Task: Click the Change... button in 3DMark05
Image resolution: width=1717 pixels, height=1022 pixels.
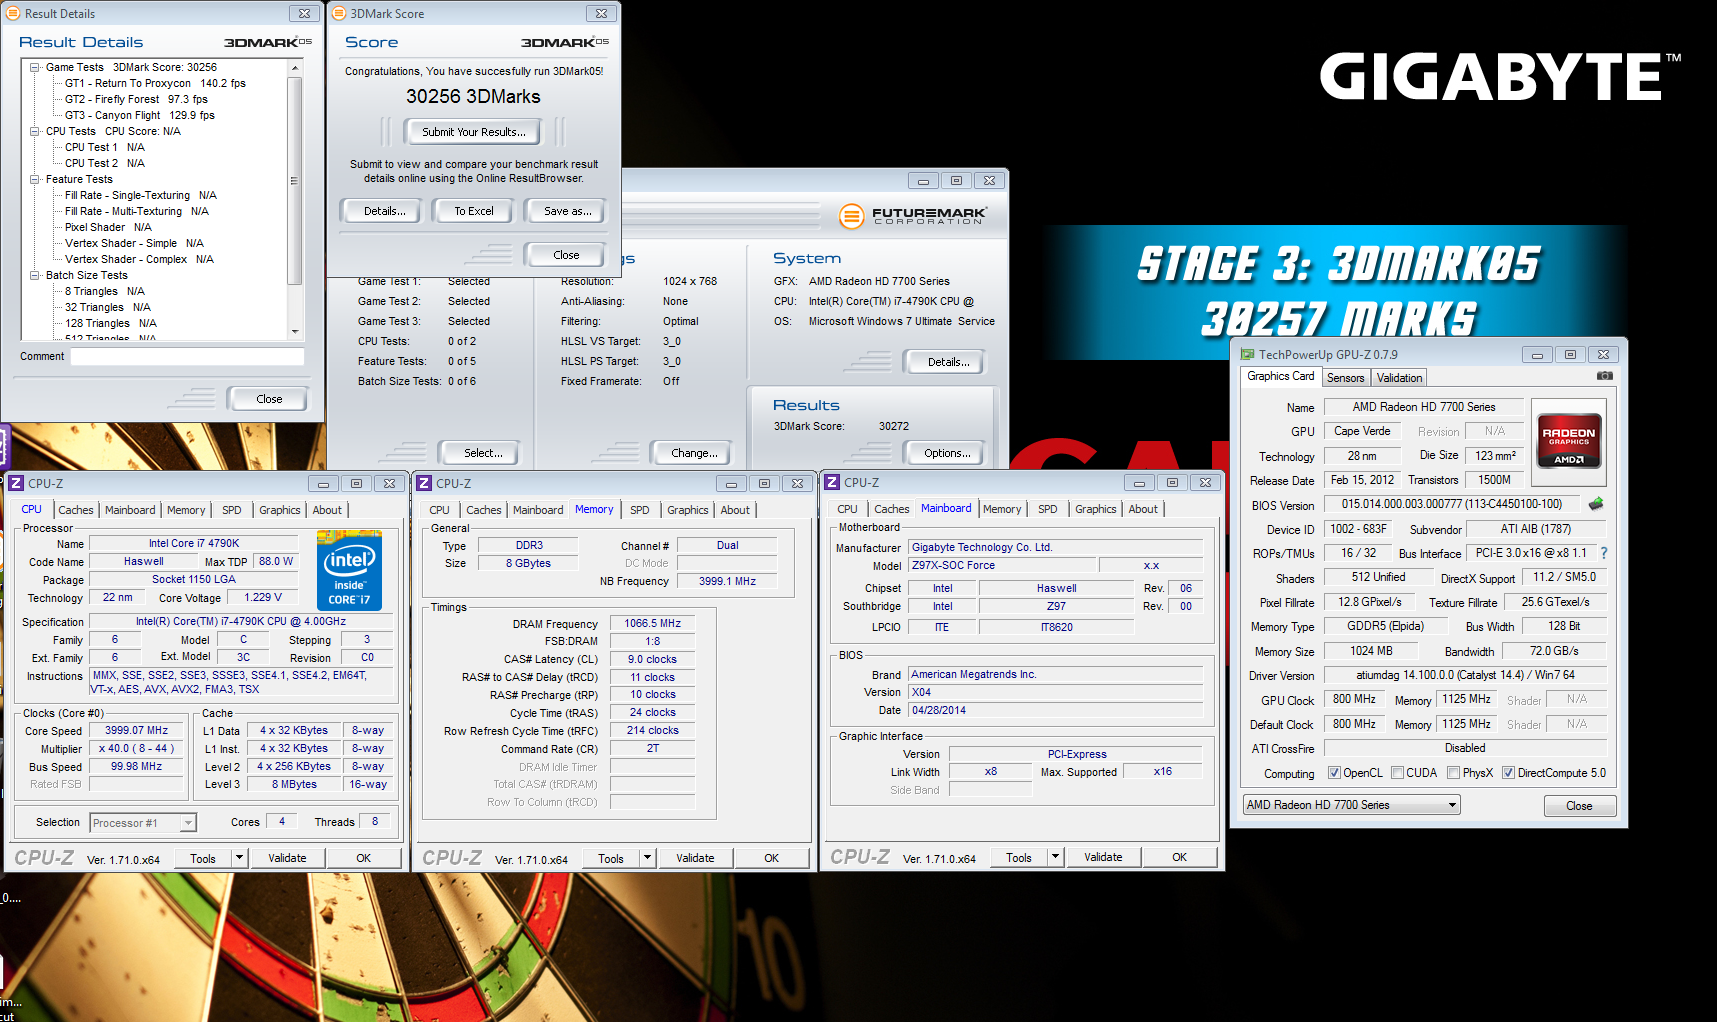Action: [x=694, y=453]
